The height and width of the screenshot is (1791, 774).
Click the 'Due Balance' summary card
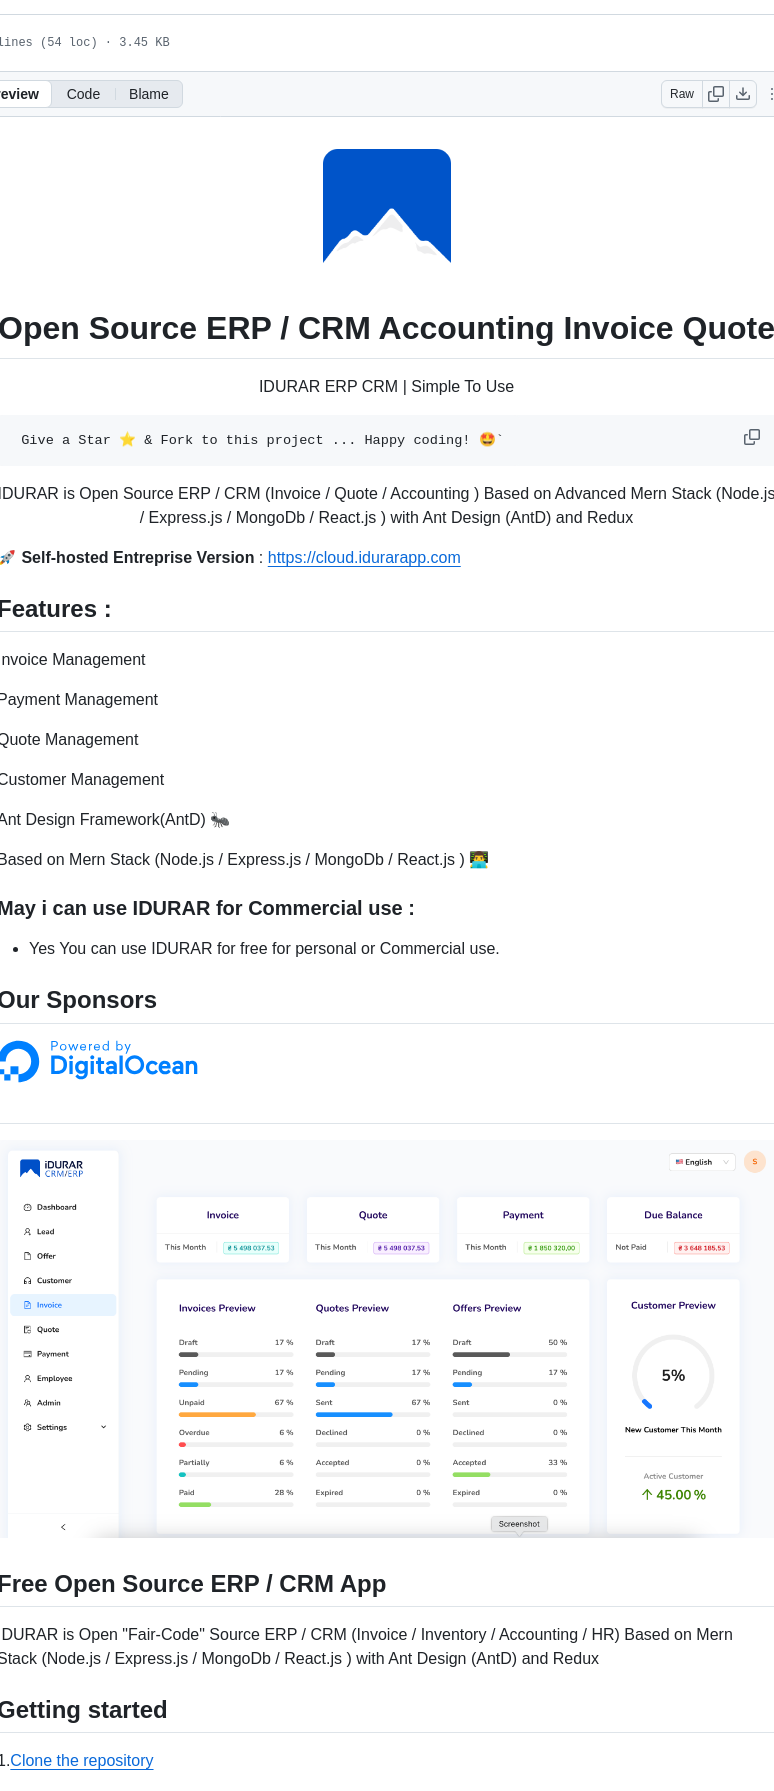(x=673, y=1230)
